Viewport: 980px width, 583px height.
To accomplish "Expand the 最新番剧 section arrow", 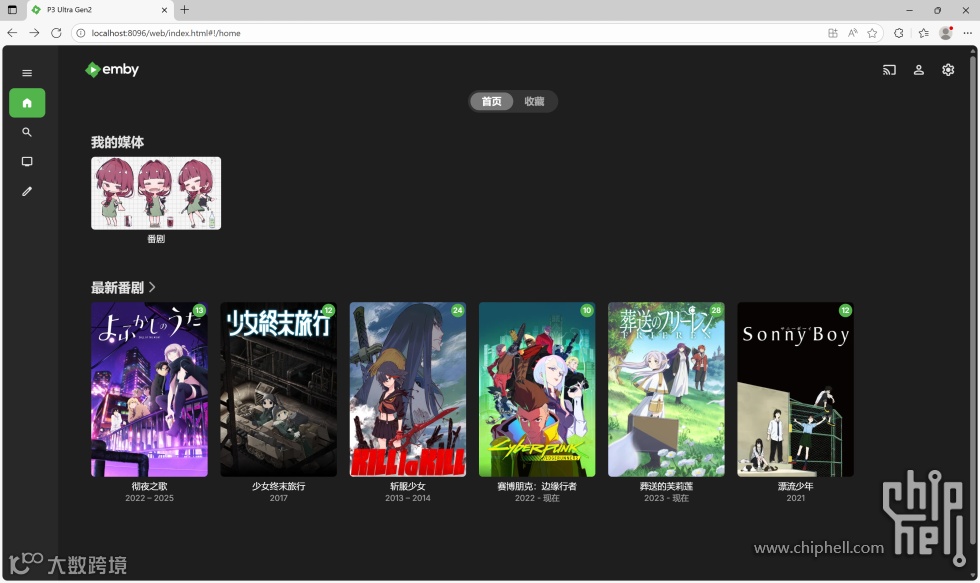I will click(x=152, y=287).
